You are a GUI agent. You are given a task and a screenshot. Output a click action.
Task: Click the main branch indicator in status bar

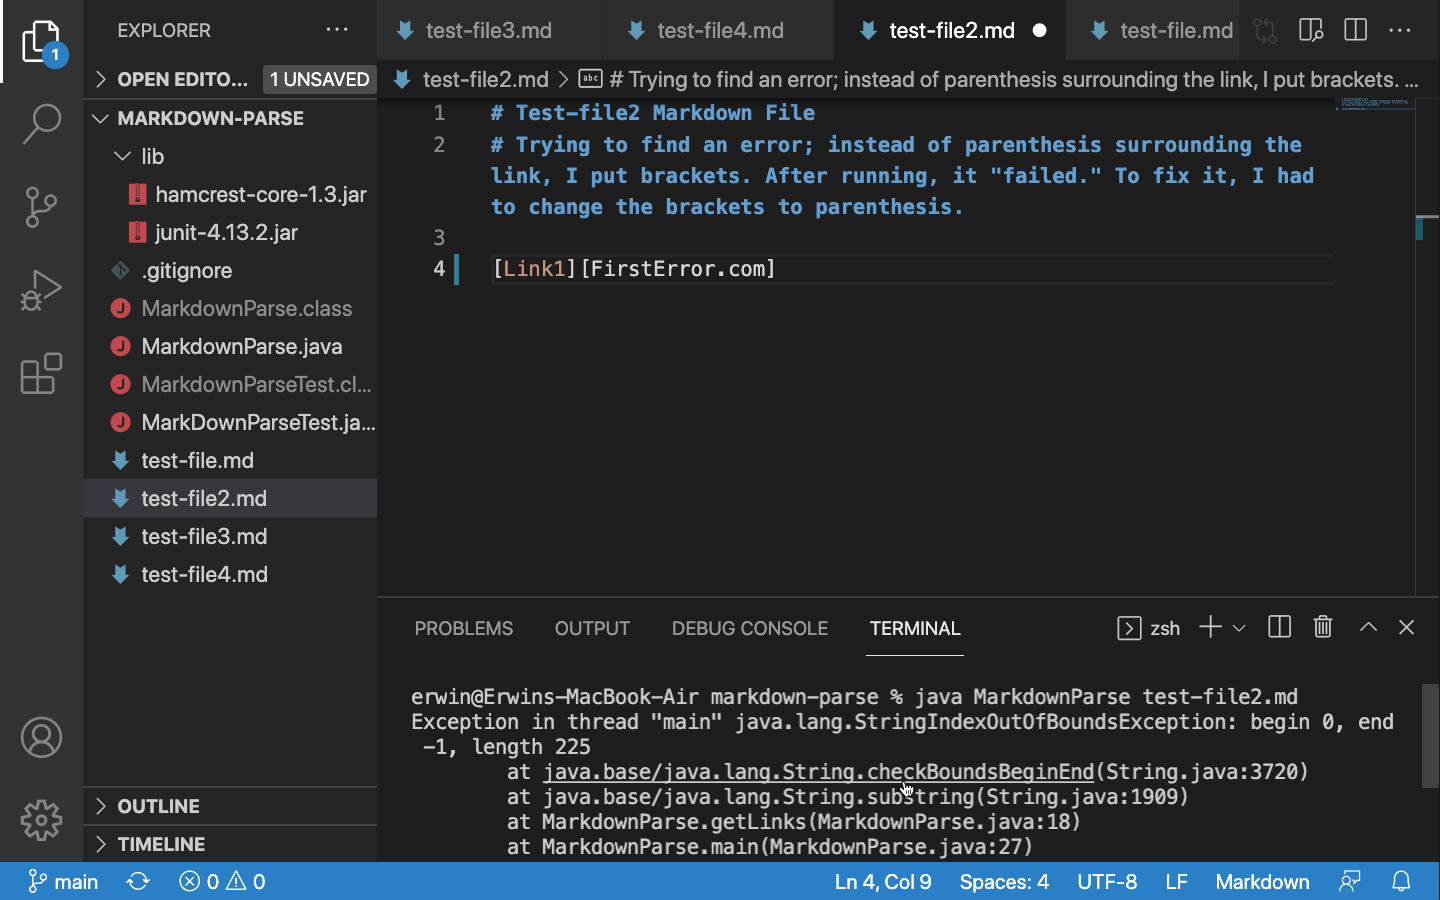64,881
